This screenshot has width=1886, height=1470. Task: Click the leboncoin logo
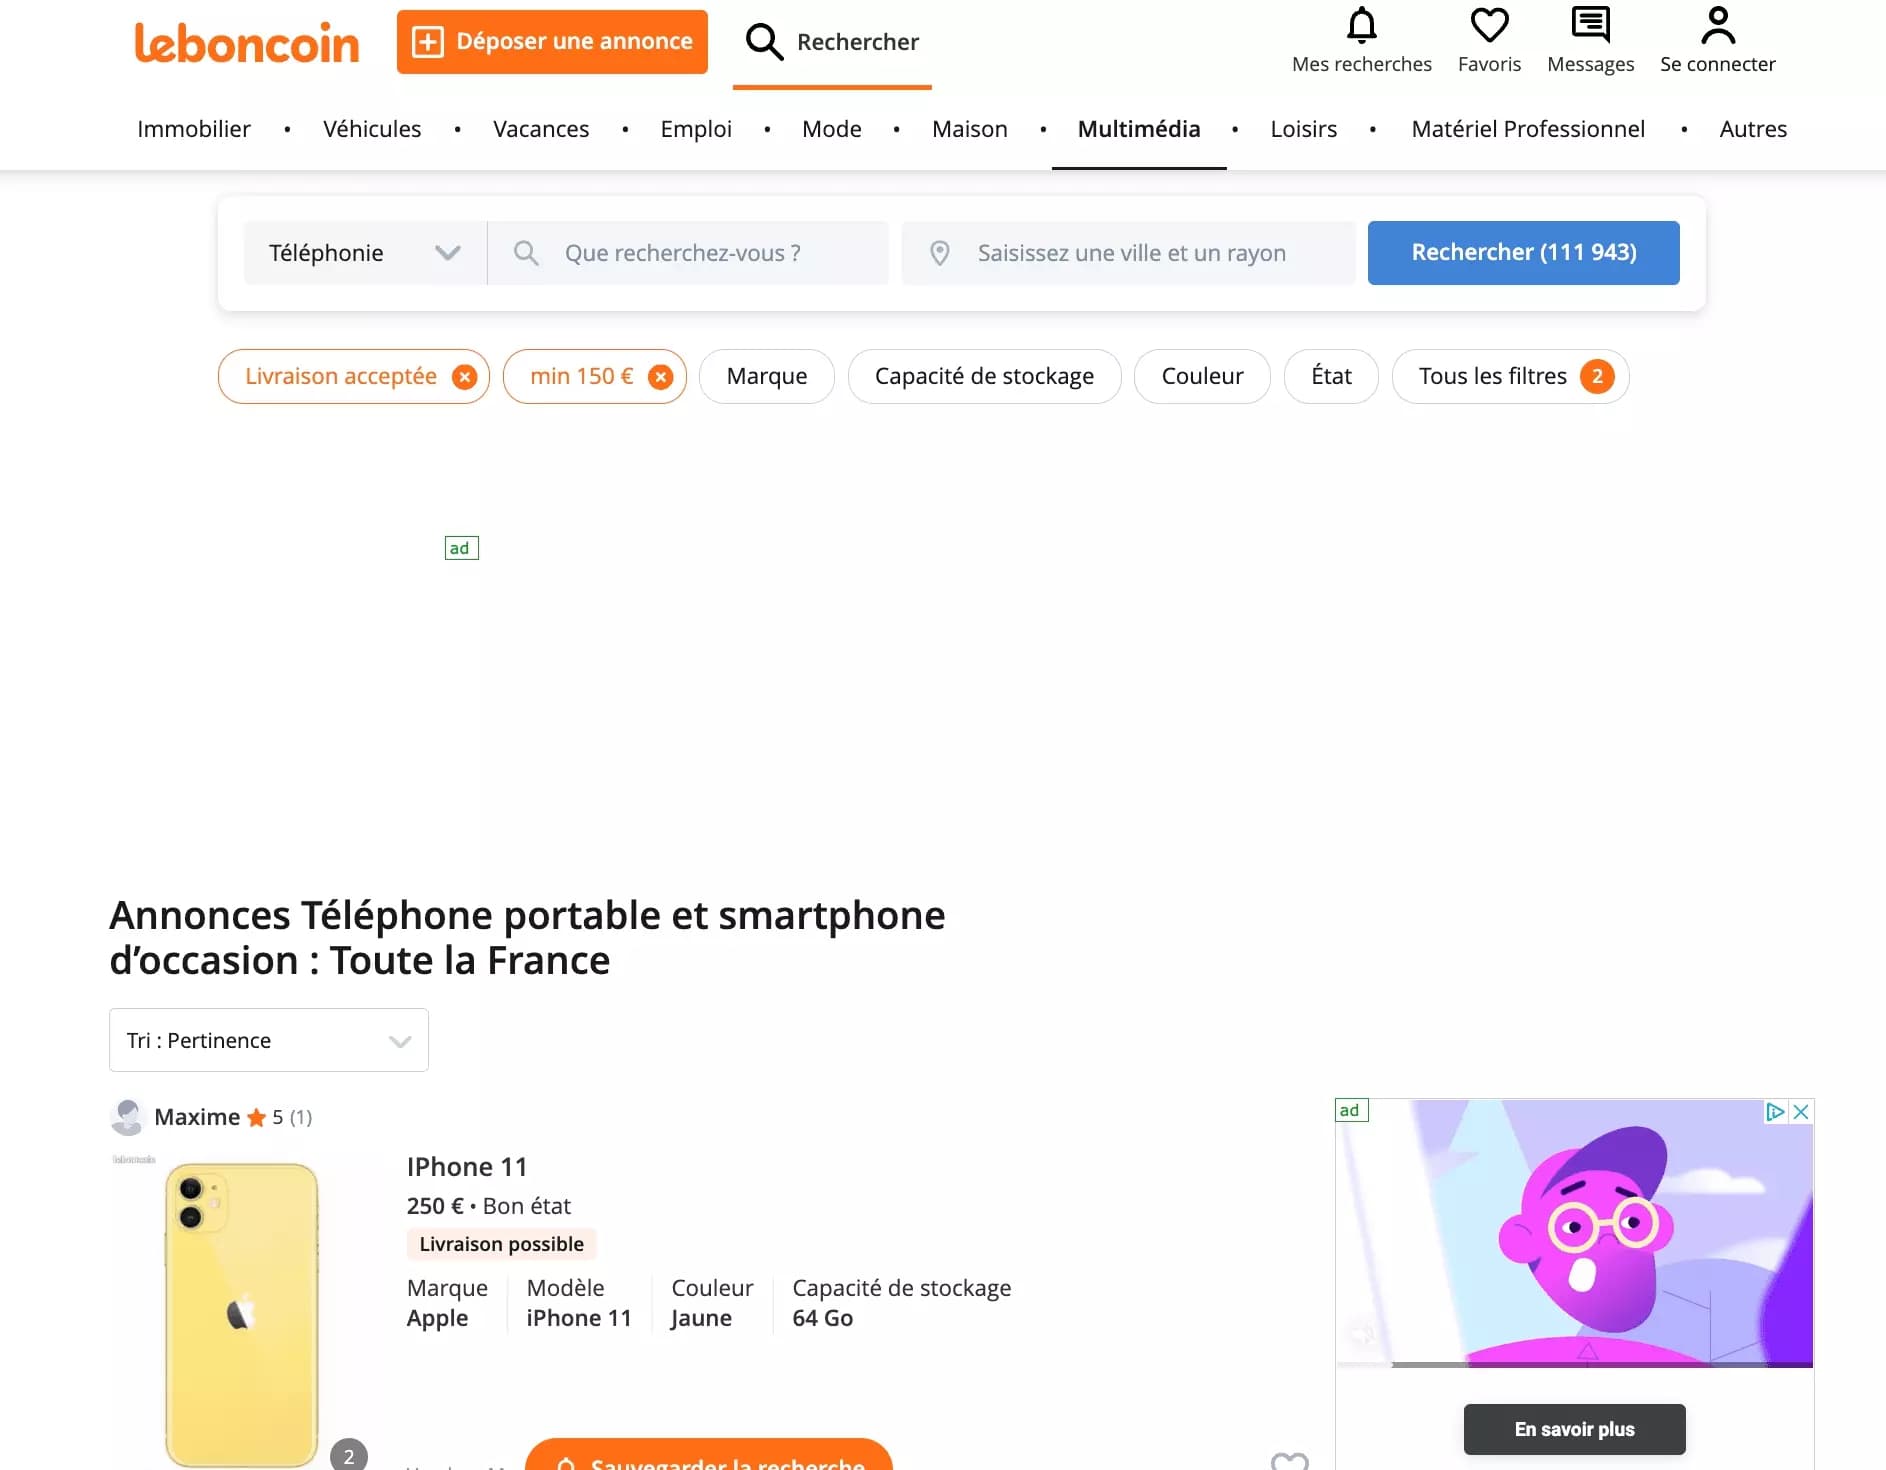pos(246,42)
